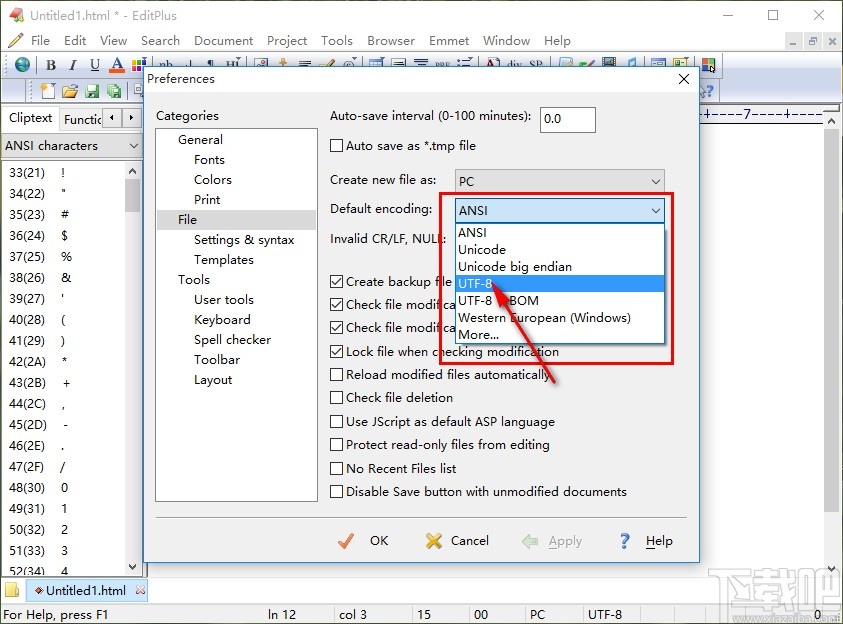
Task: Check Protect read-only files from editing
Action: (x=337, y=445)
